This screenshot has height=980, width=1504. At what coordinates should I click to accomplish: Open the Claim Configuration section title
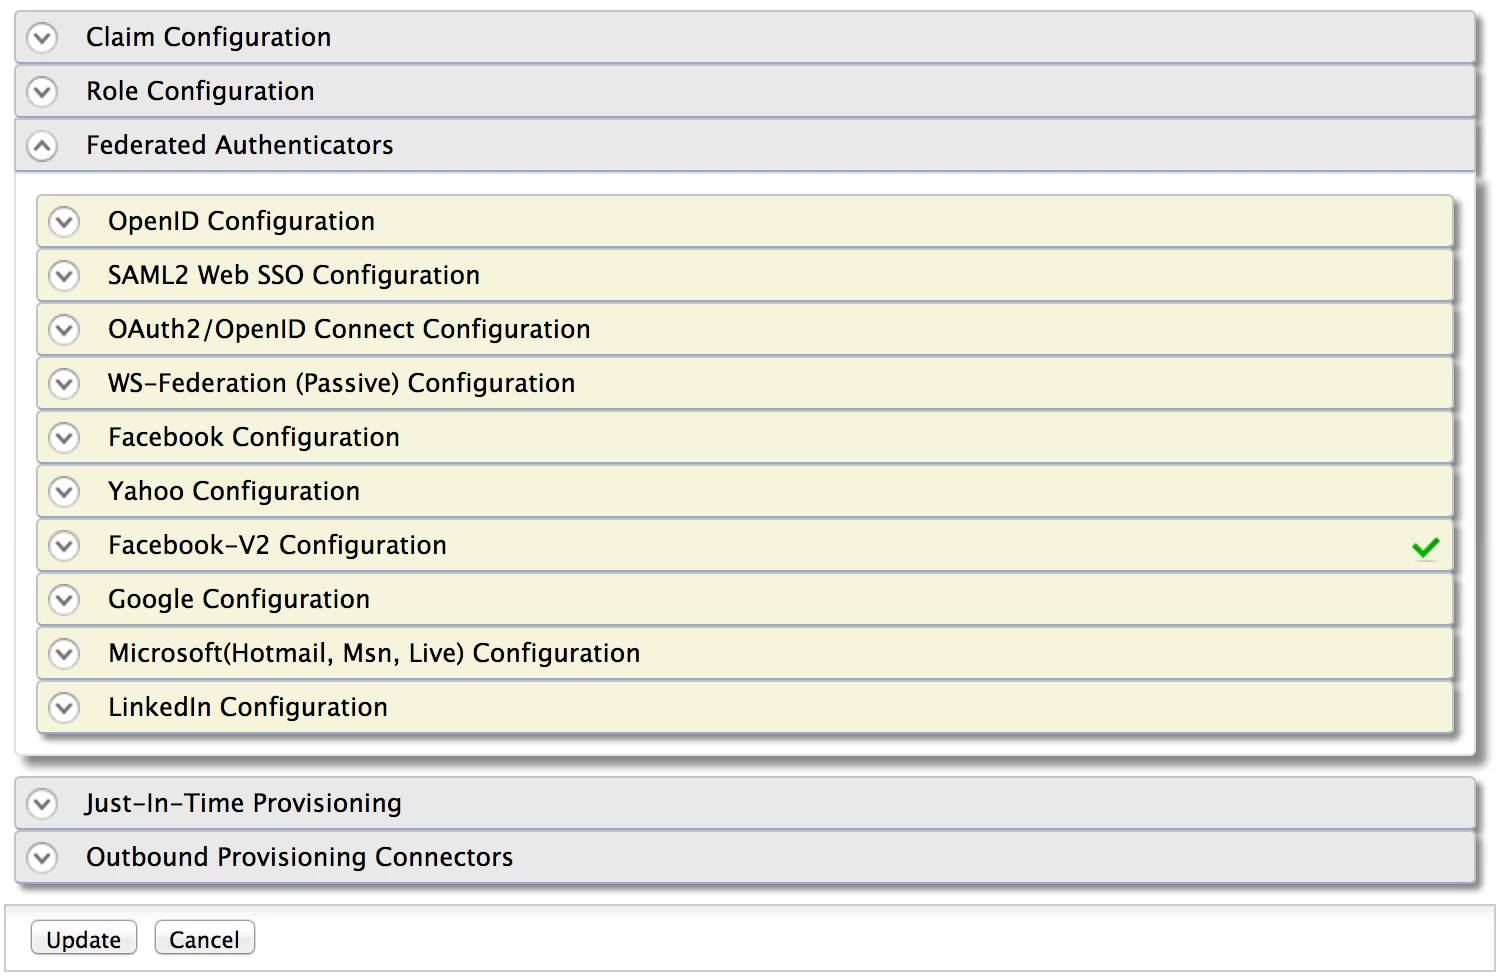click(208, 37)
